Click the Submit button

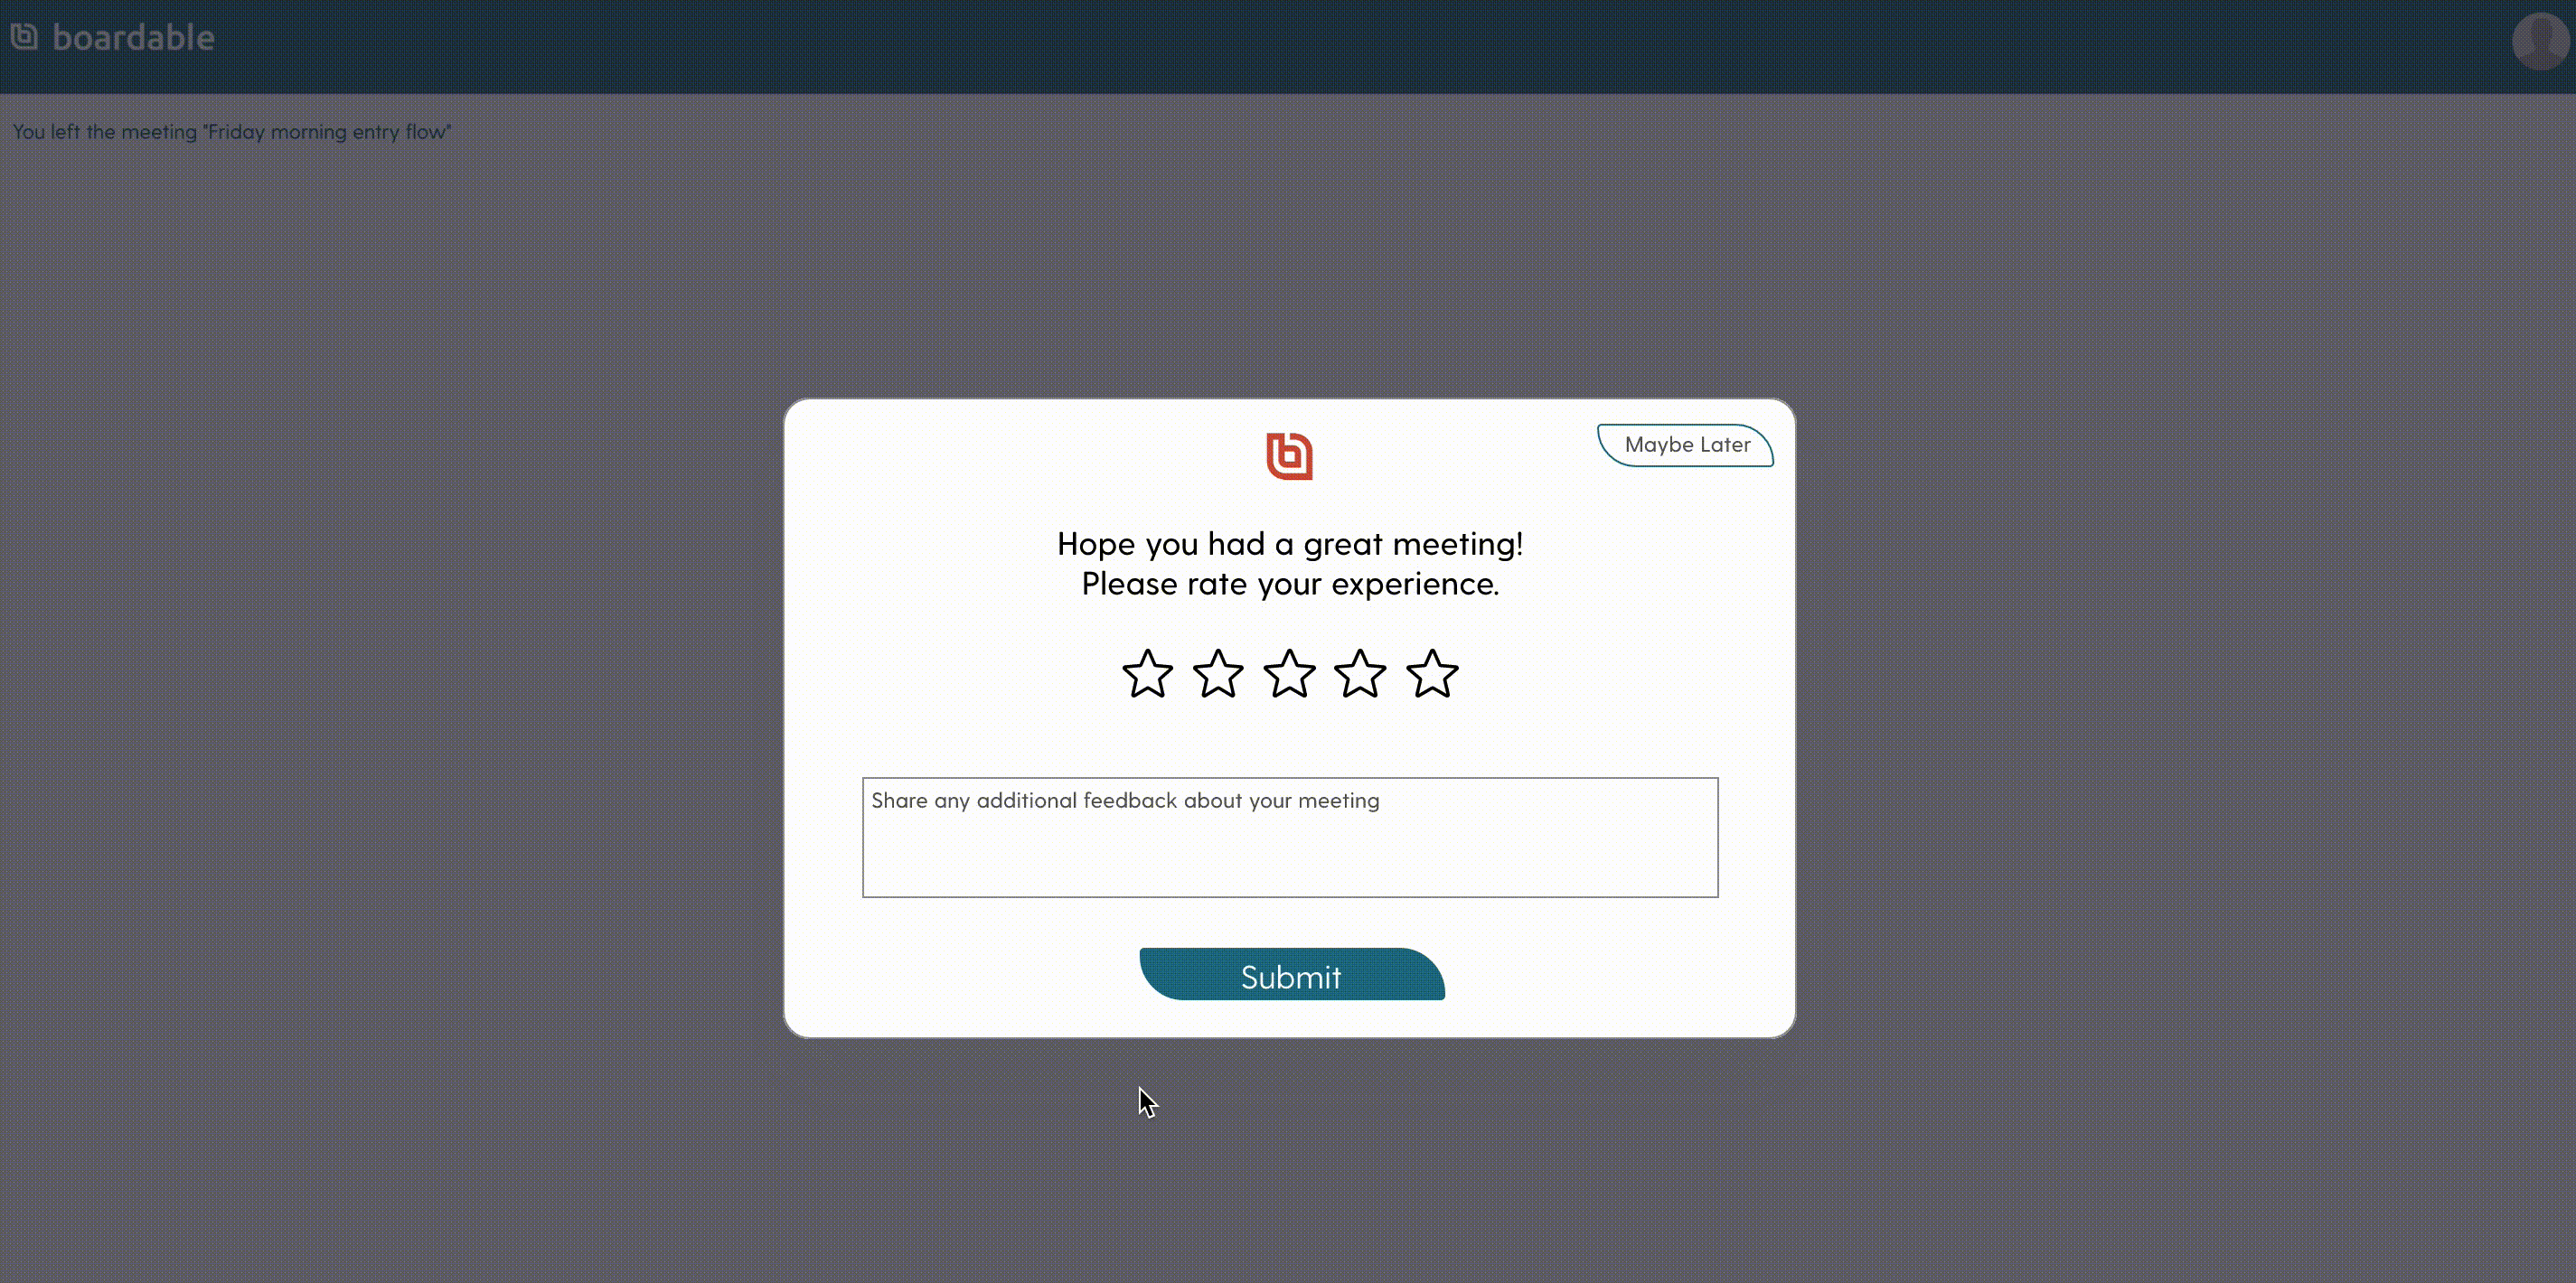tap(1290, 976)
